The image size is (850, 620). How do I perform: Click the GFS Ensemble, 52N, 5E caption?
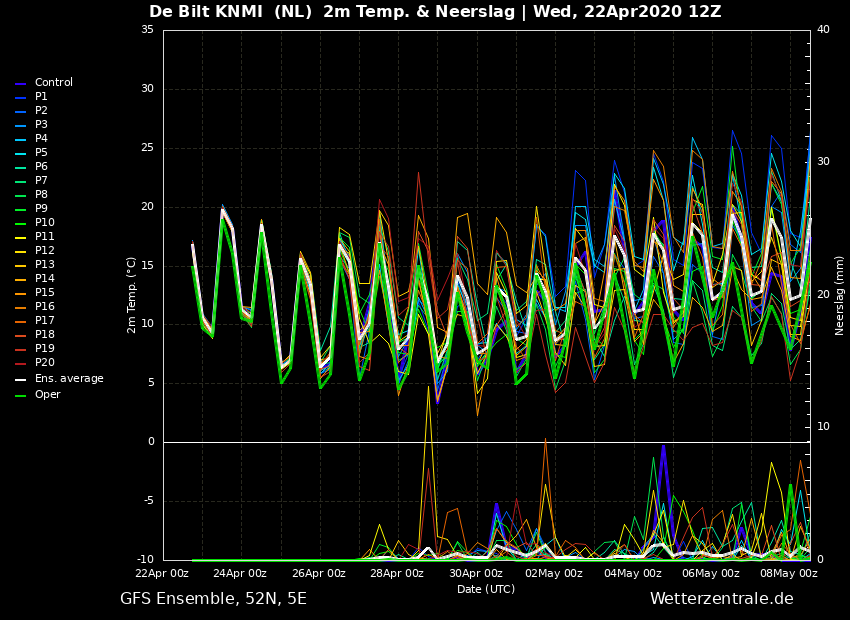coord(213,599)
